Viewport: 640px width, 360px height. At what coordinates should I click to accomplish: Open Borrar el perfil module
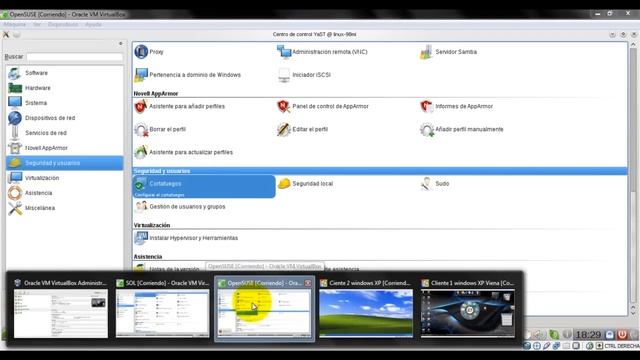pos(160,129)
